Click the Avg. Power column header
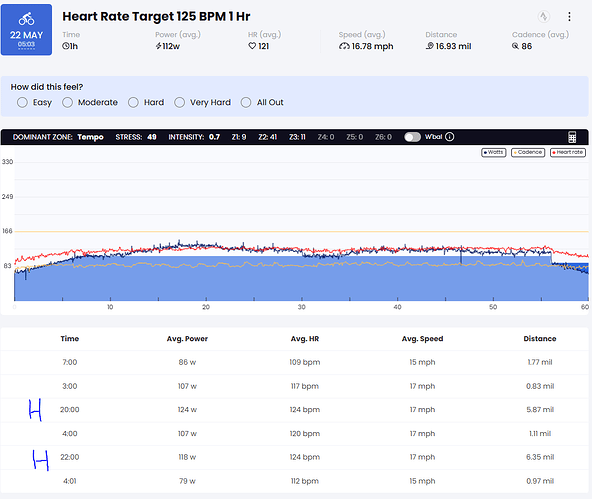Screen dimensions: 592x499 tap(187, 339)
